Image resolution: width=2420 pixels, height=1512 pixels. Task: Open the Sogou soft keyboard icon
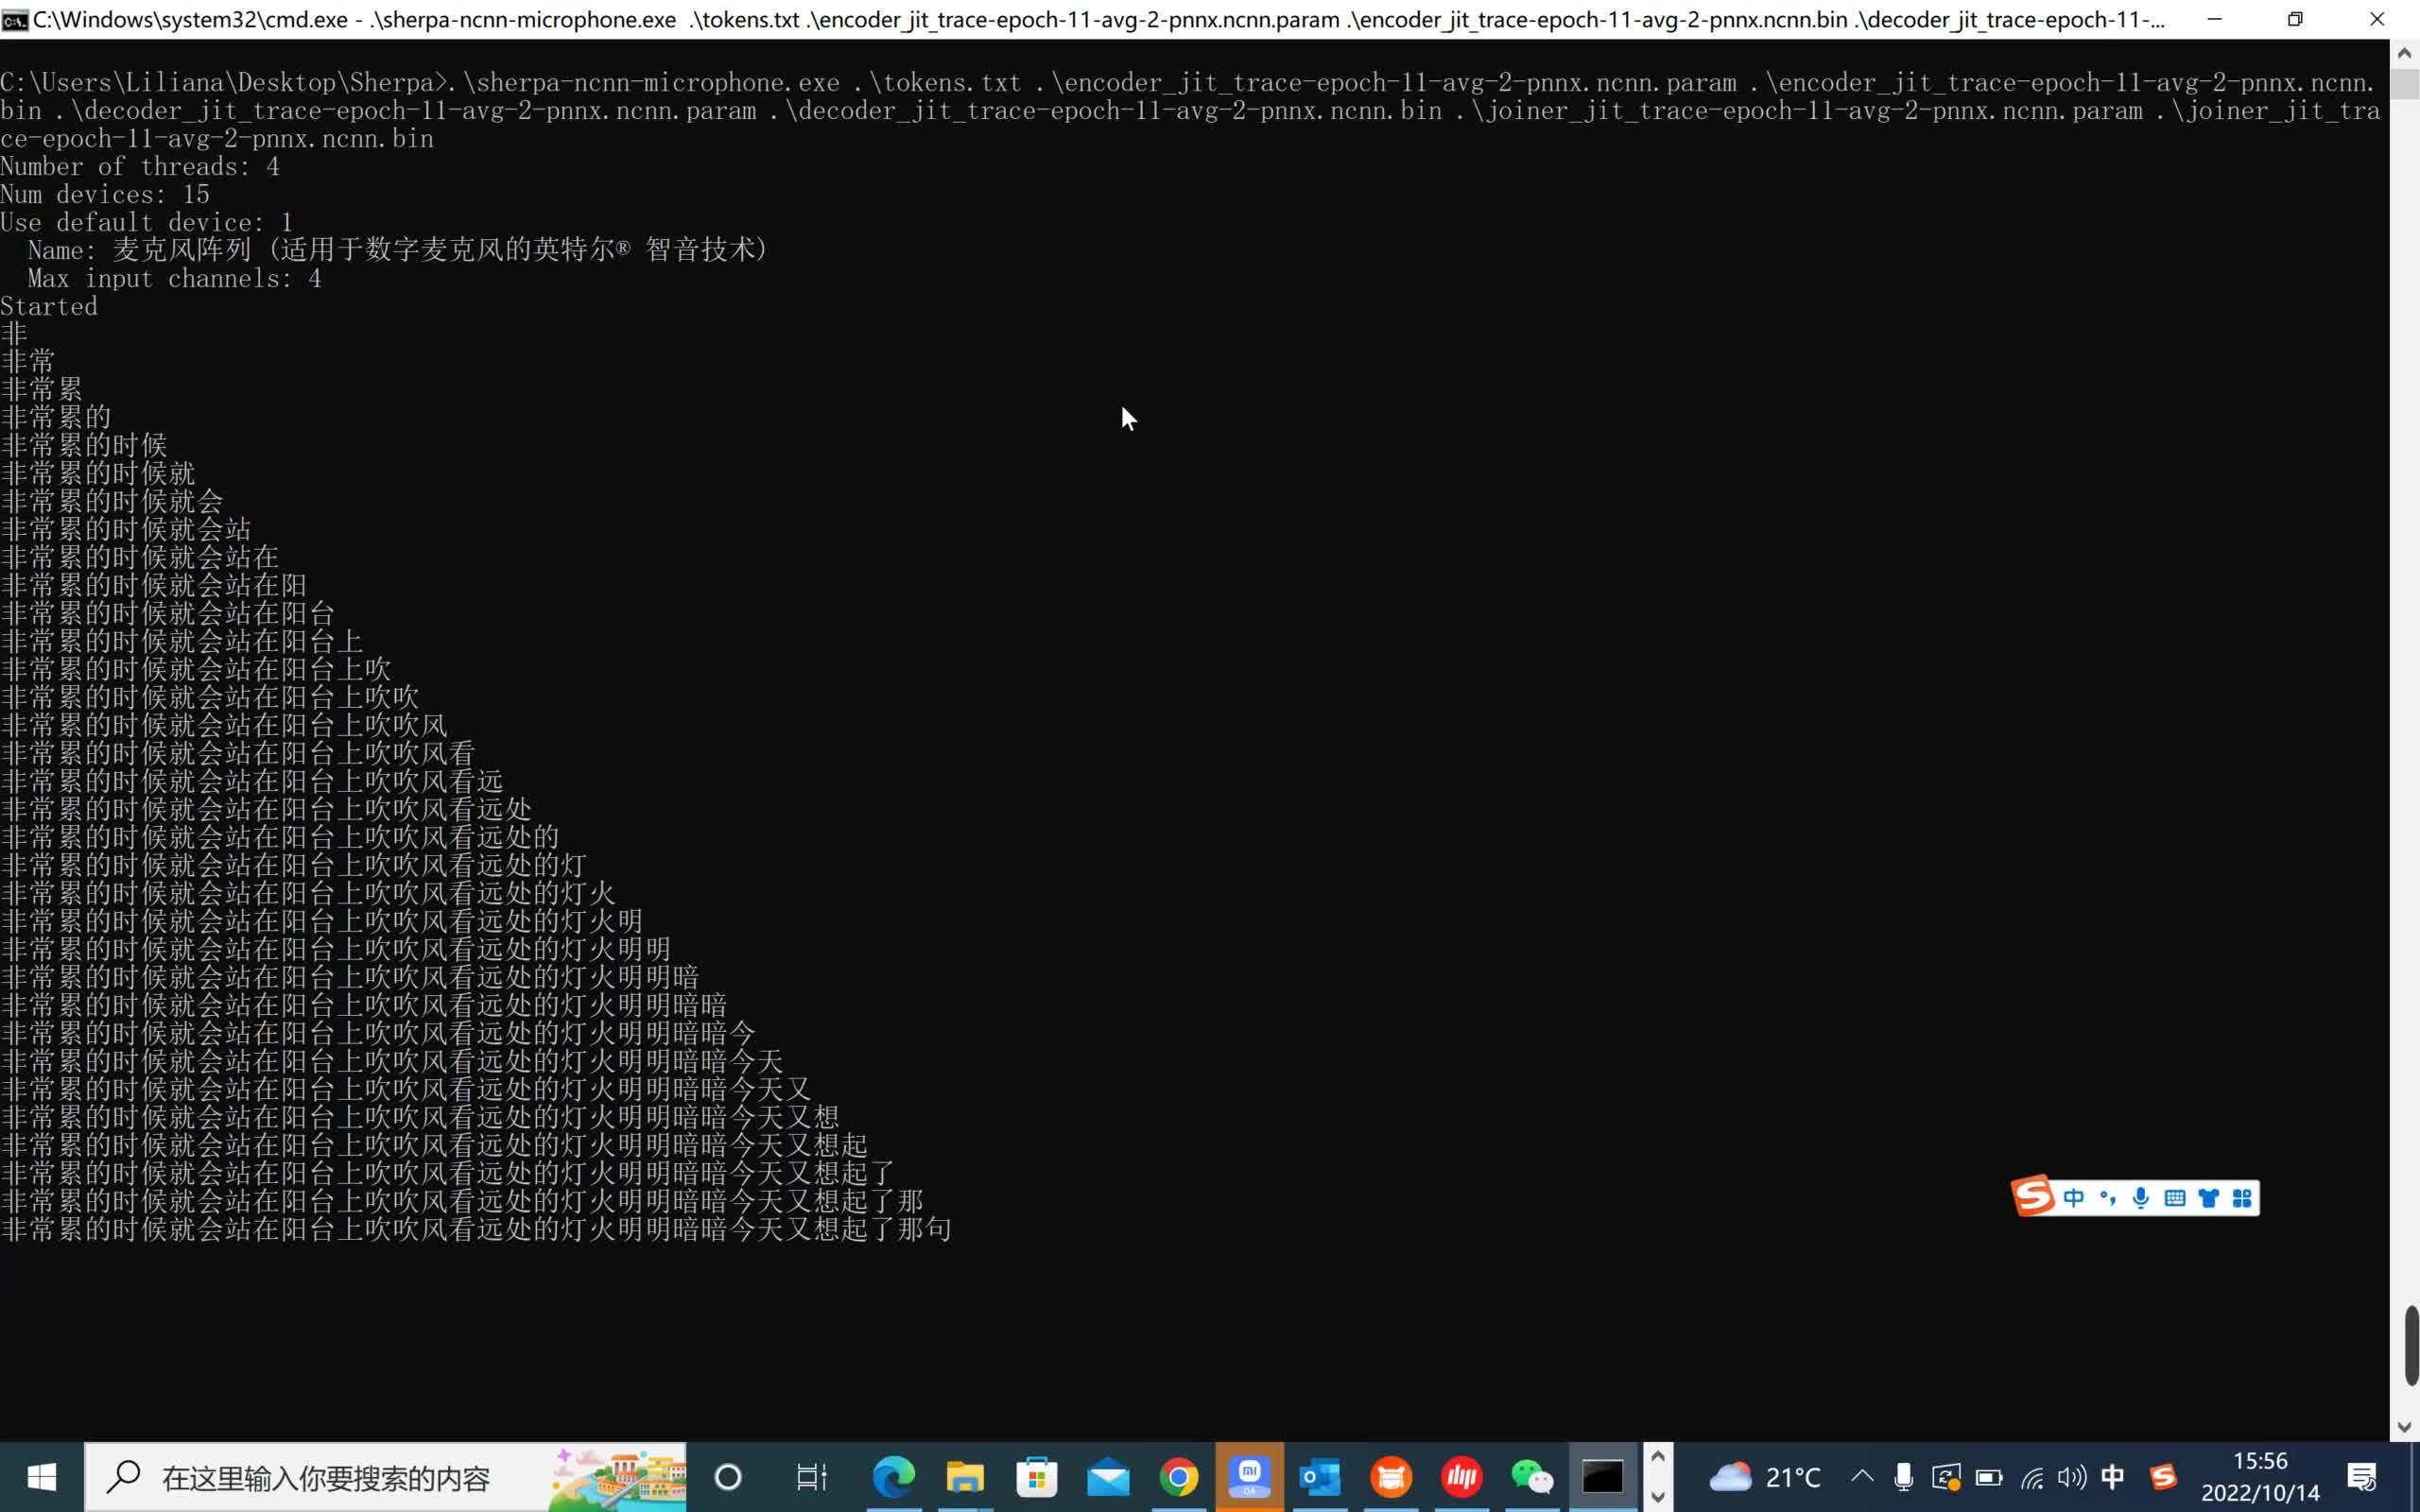click(x=2174, y=1198)
